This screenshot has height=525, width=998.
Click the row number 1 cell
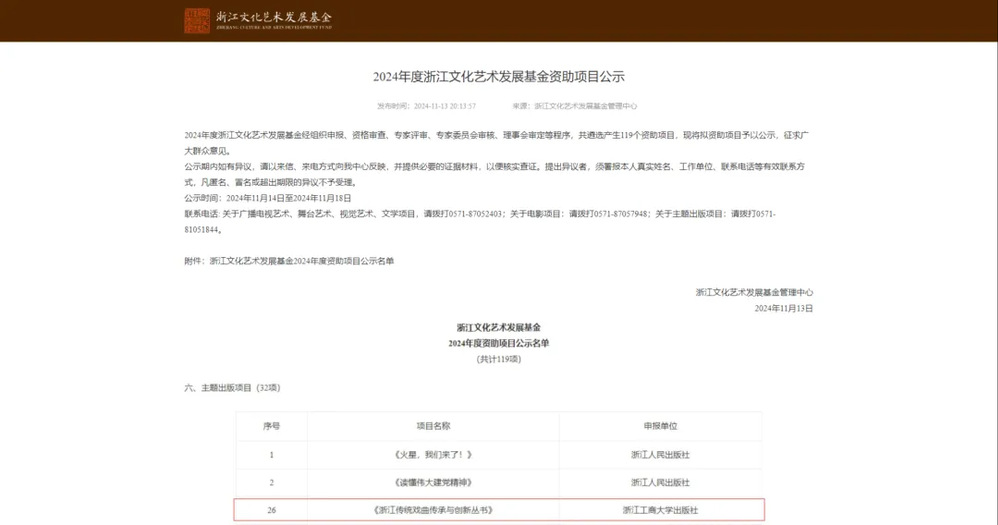coord(272,455)
